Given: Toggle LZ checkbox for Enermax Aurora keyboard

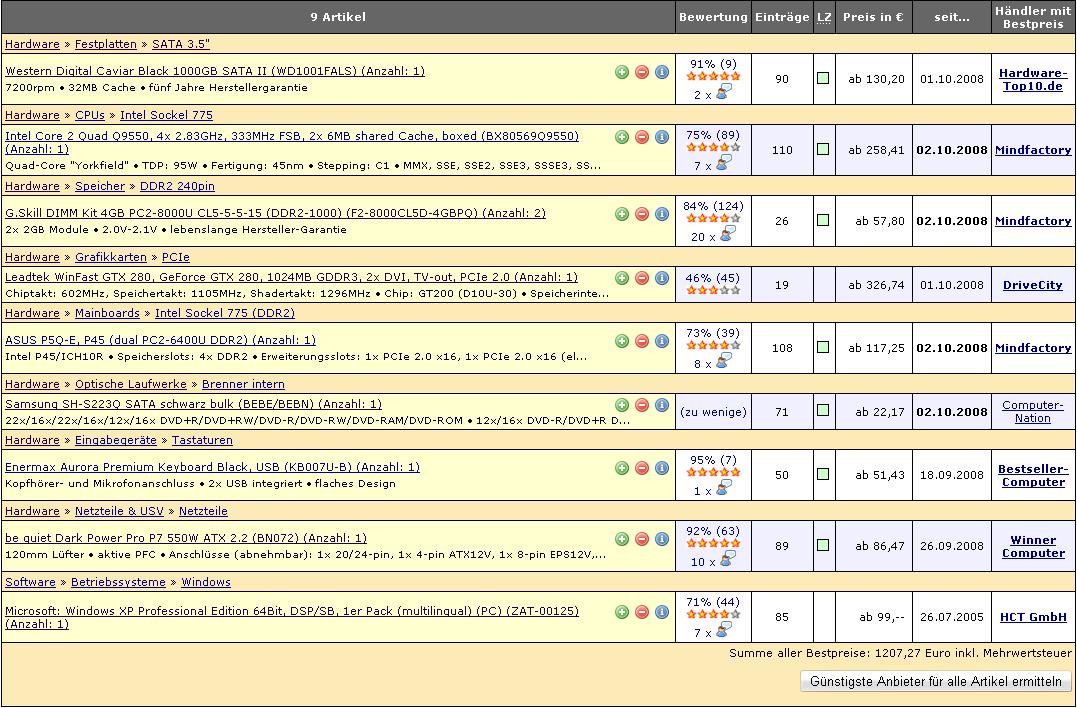Looking at the screenshot, I should coord(823,474).
